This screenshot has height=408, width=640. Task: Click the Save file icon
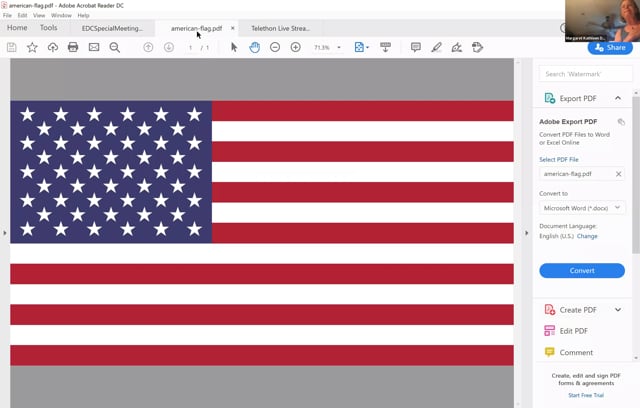tap(11, 47)
